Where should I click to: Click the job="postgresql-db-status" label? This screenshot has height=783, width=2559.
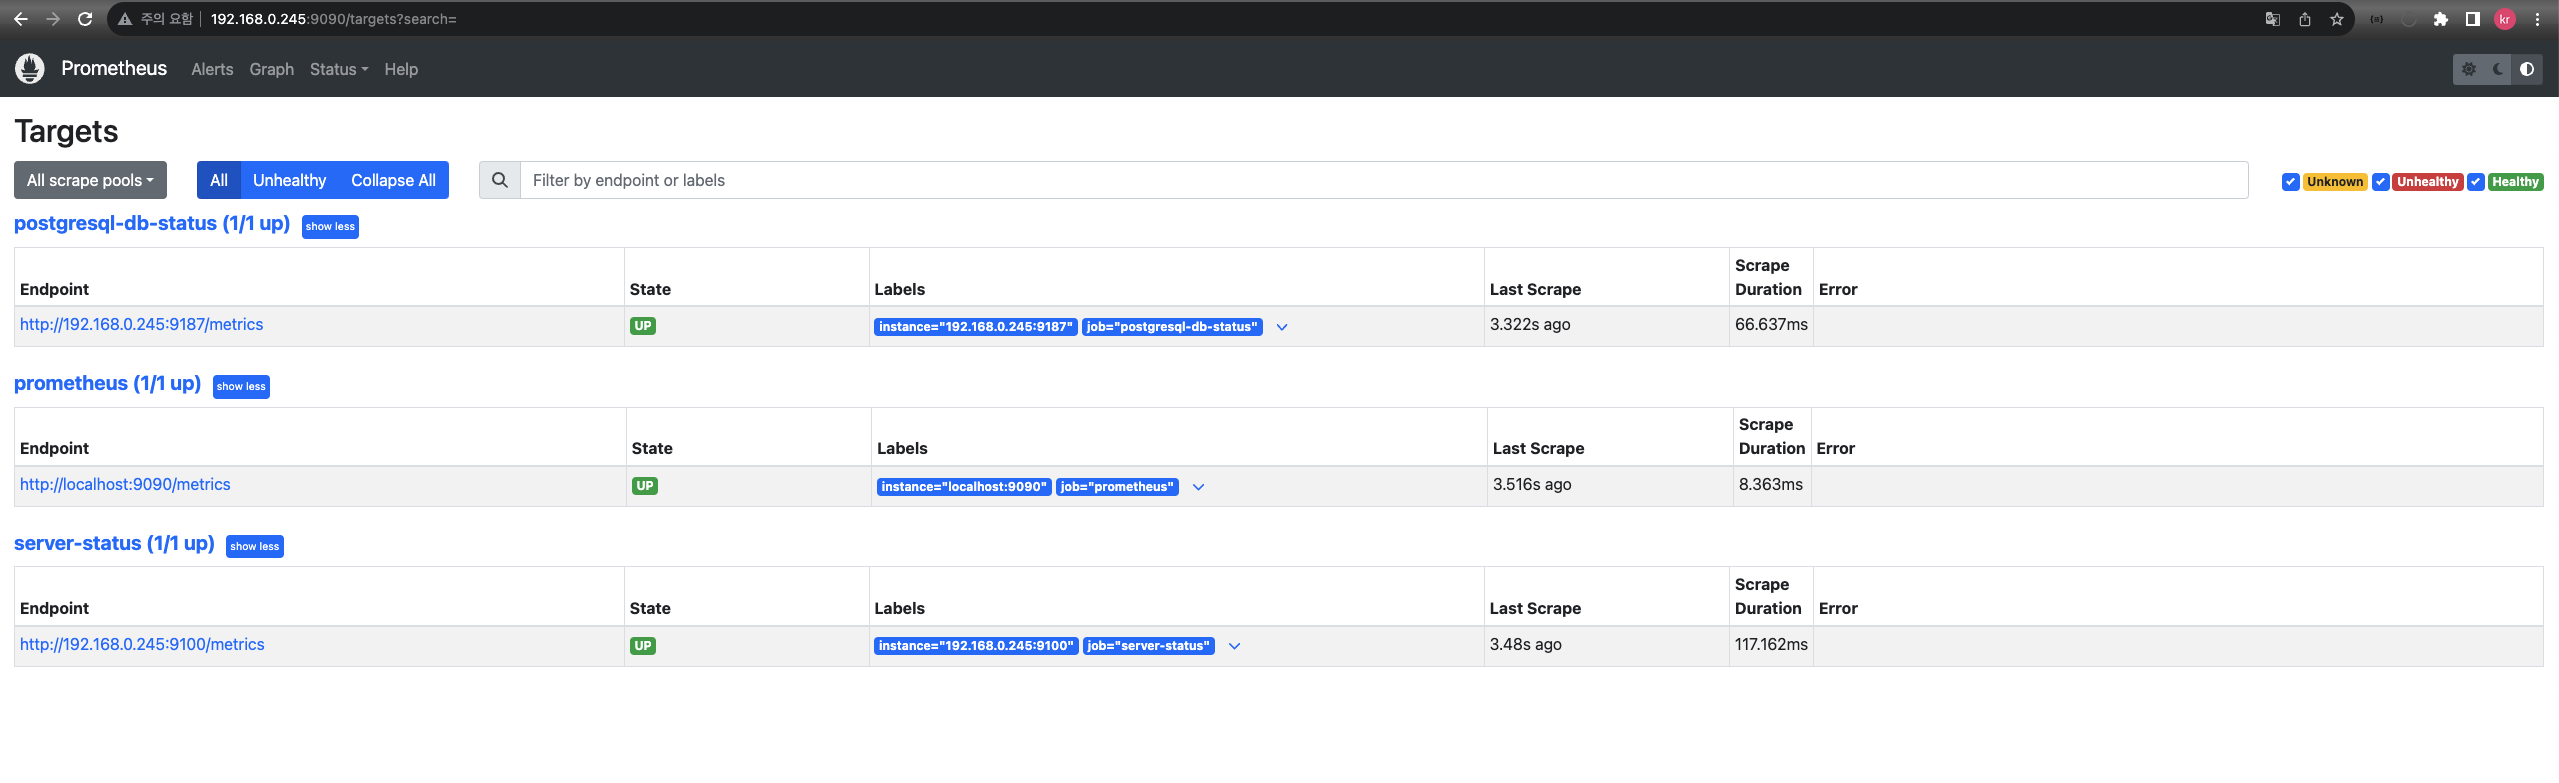(1172, 327)
